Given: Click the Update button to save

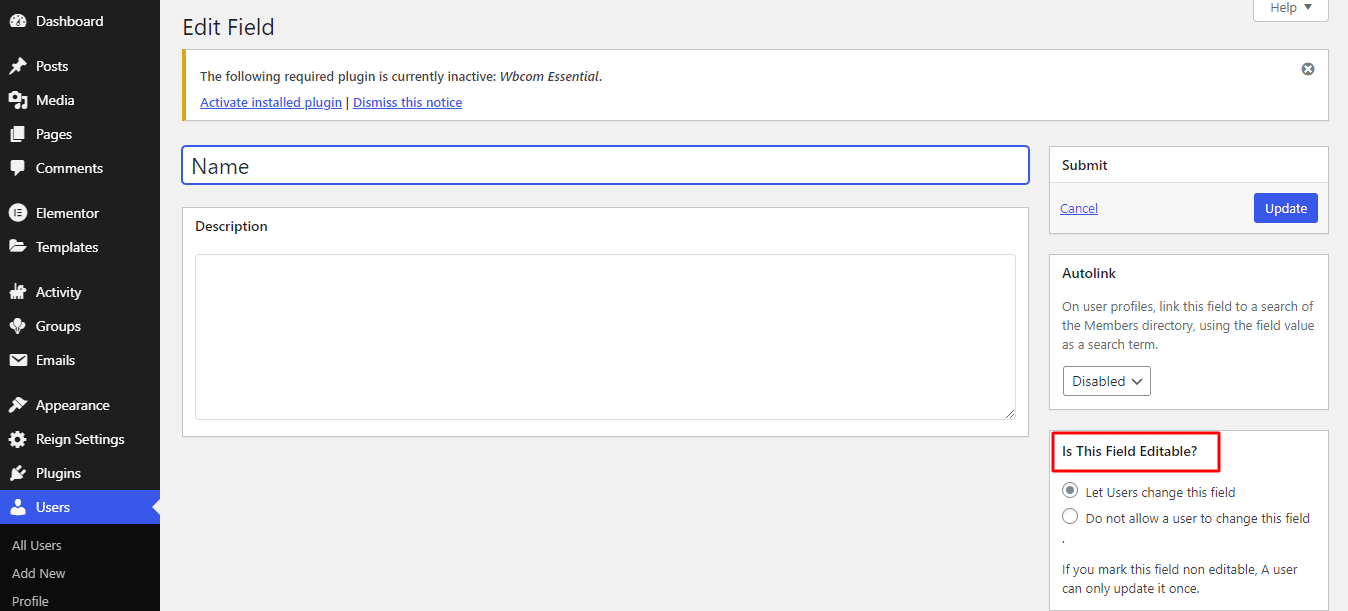Looking at the screenshot, I should point(1285,207).
